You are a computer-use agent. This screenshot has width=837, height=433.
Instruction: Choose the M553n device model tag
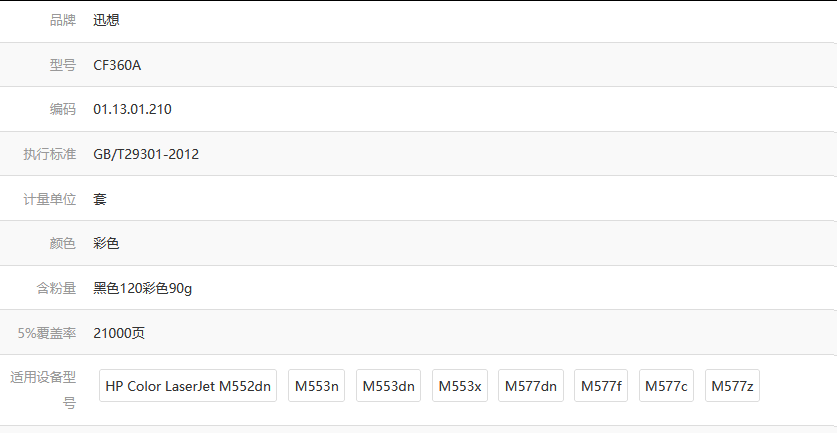click(317, 385)
